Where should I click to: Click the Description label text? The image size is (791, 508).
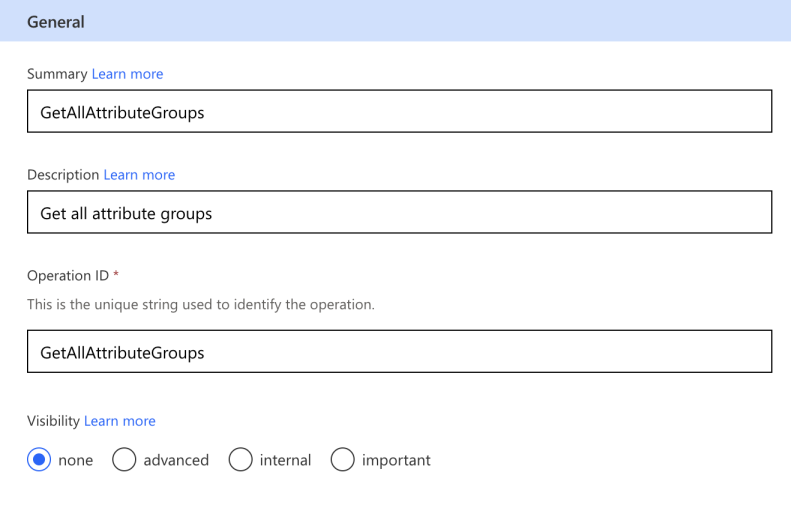63,175
